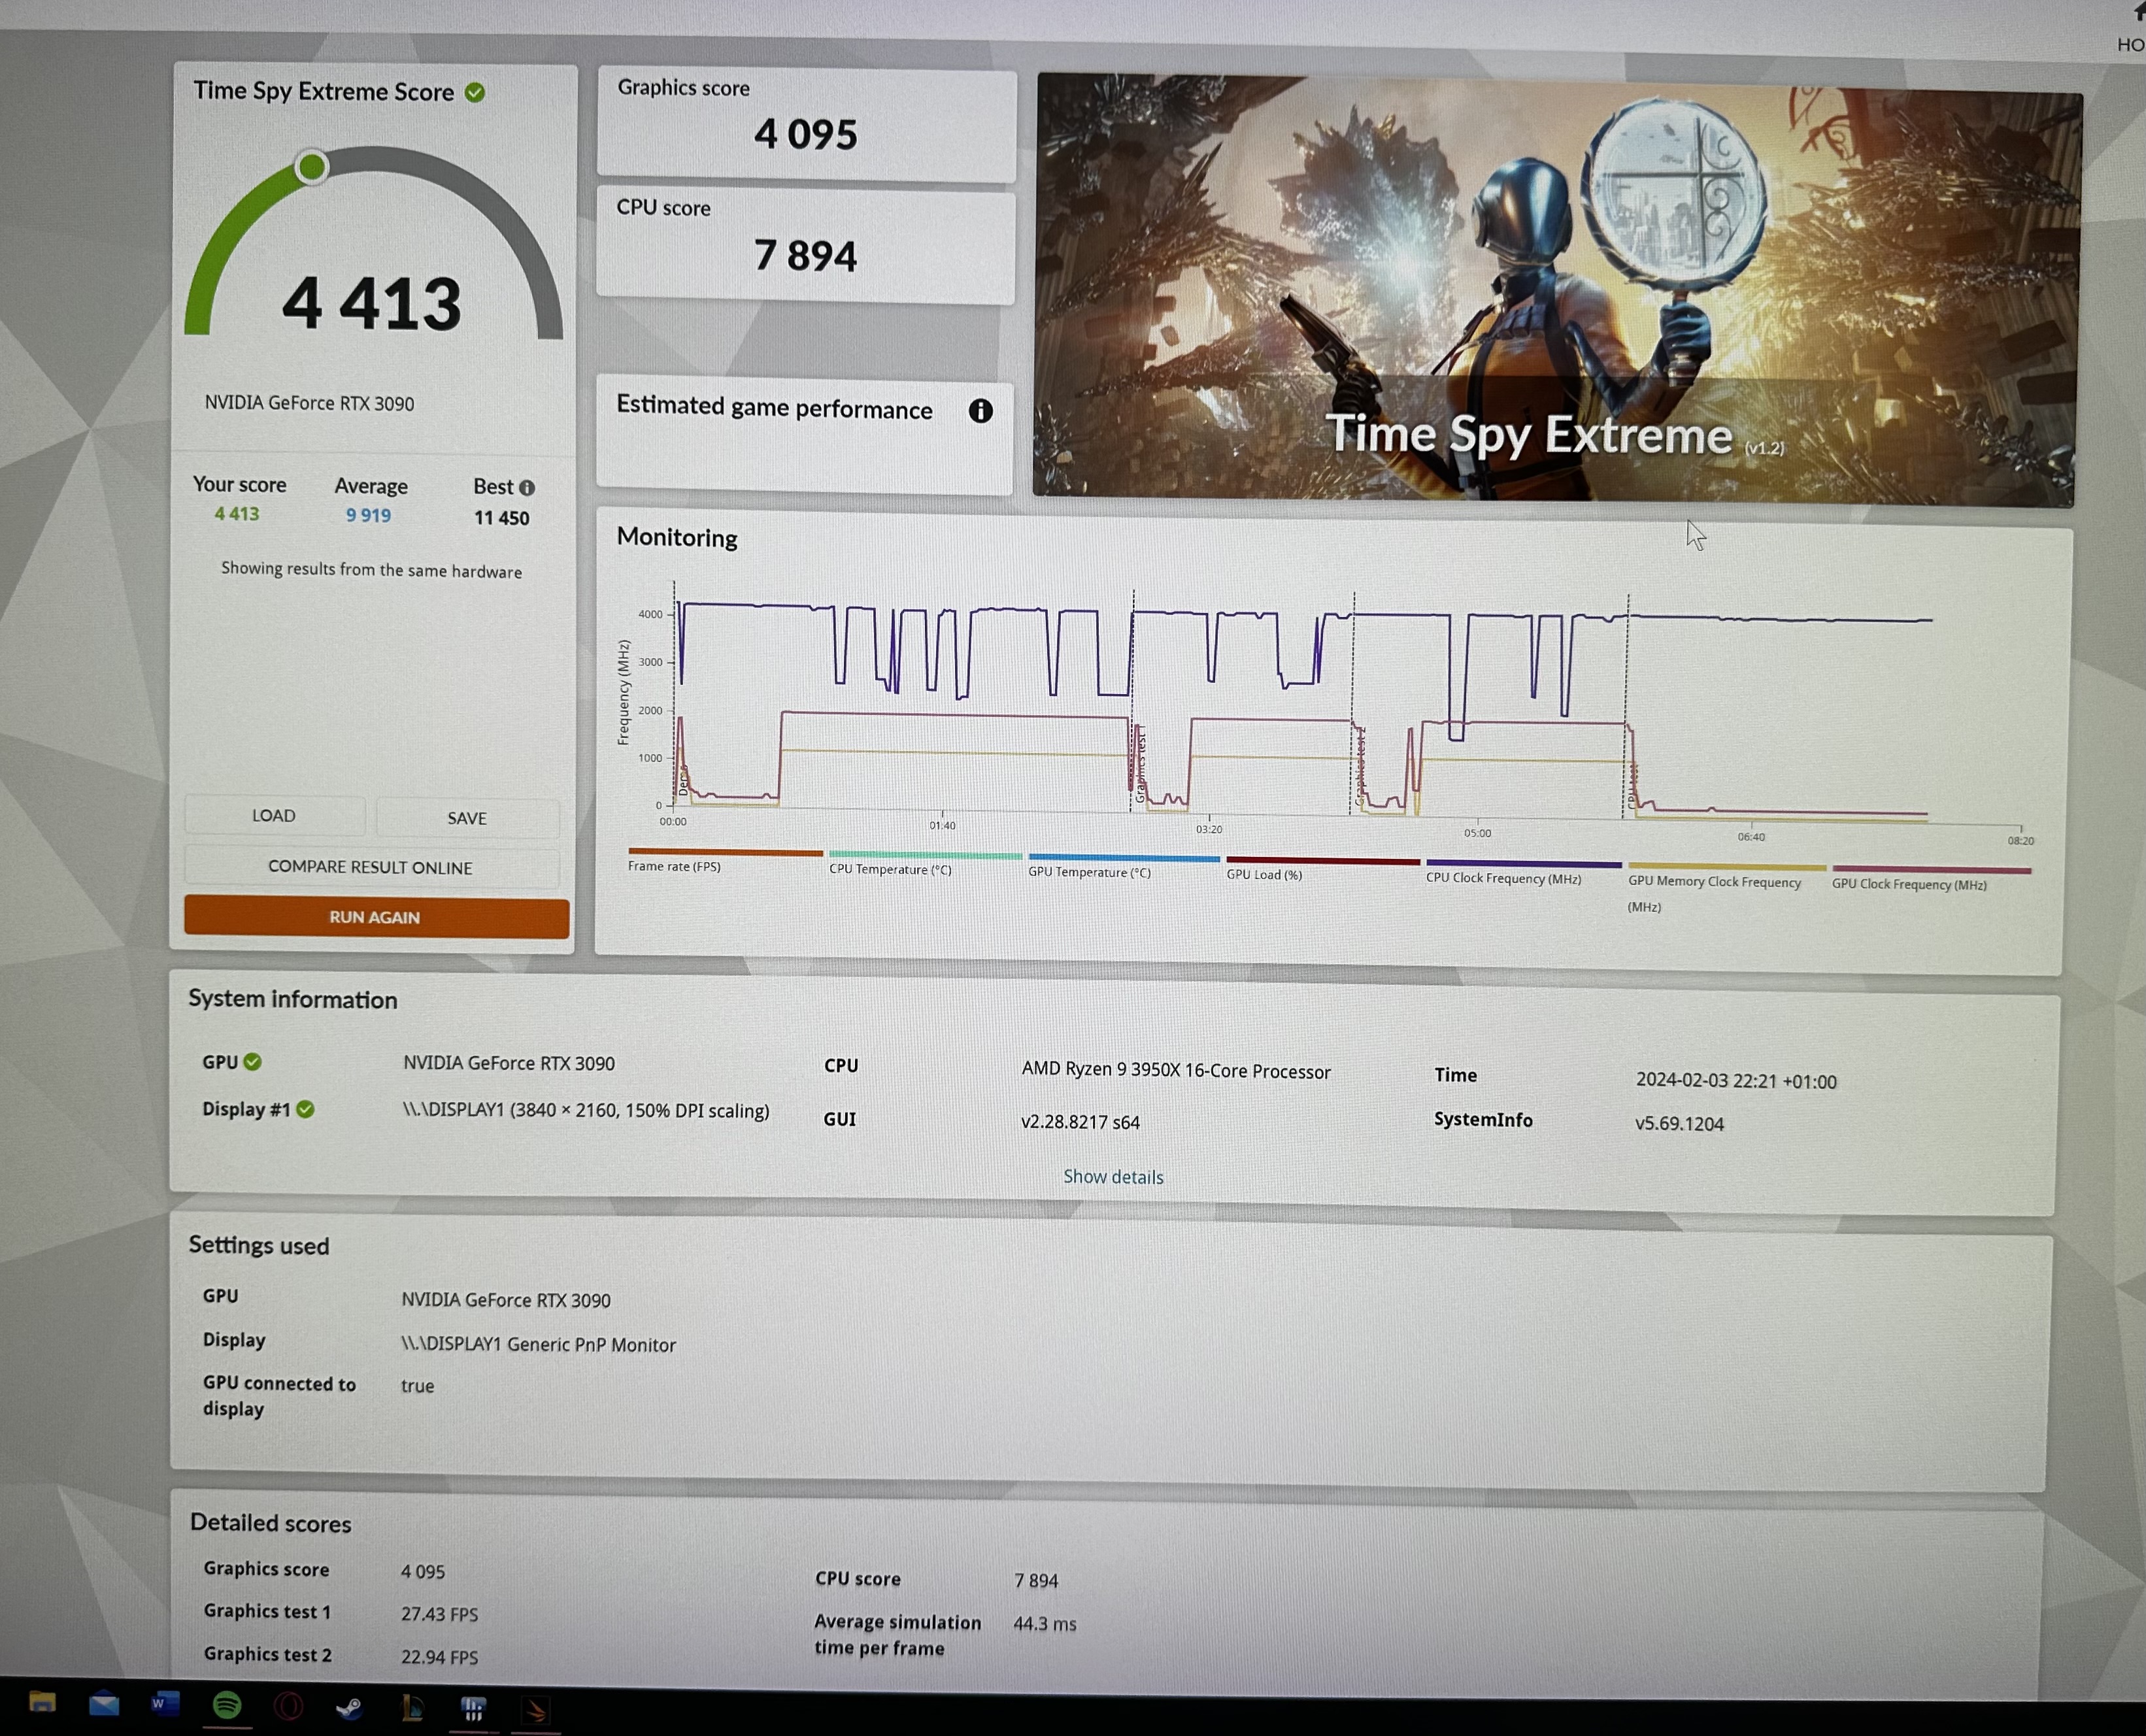Click the green check next to Display #1

(x=306, y=1109)
